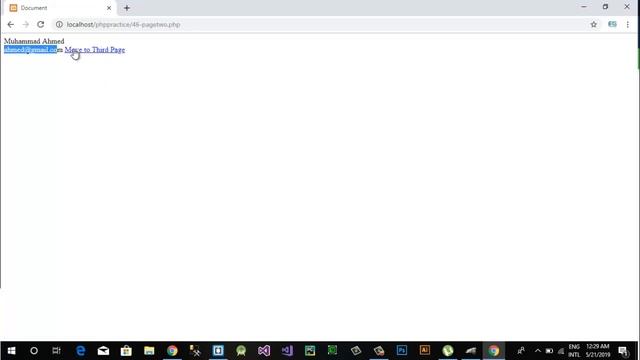Image resolution: width=640 pixels, height=360 pixels.
Task: Show hidden system tray icons
Action: click(538, 351)
